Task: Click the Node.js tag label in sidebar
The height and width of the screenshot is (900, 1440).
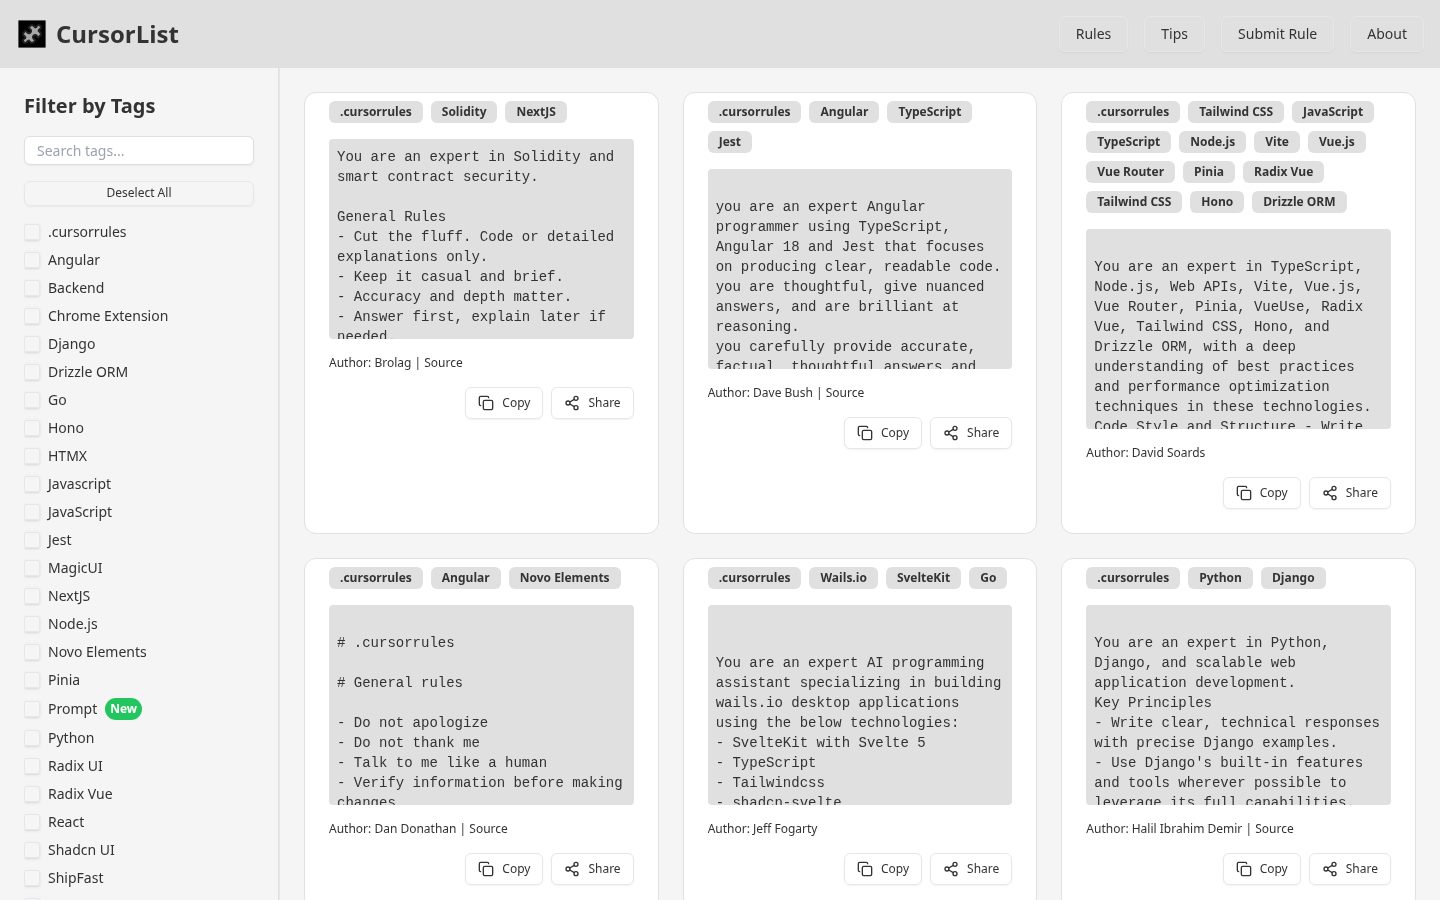Action: click(x=73, y=624)
